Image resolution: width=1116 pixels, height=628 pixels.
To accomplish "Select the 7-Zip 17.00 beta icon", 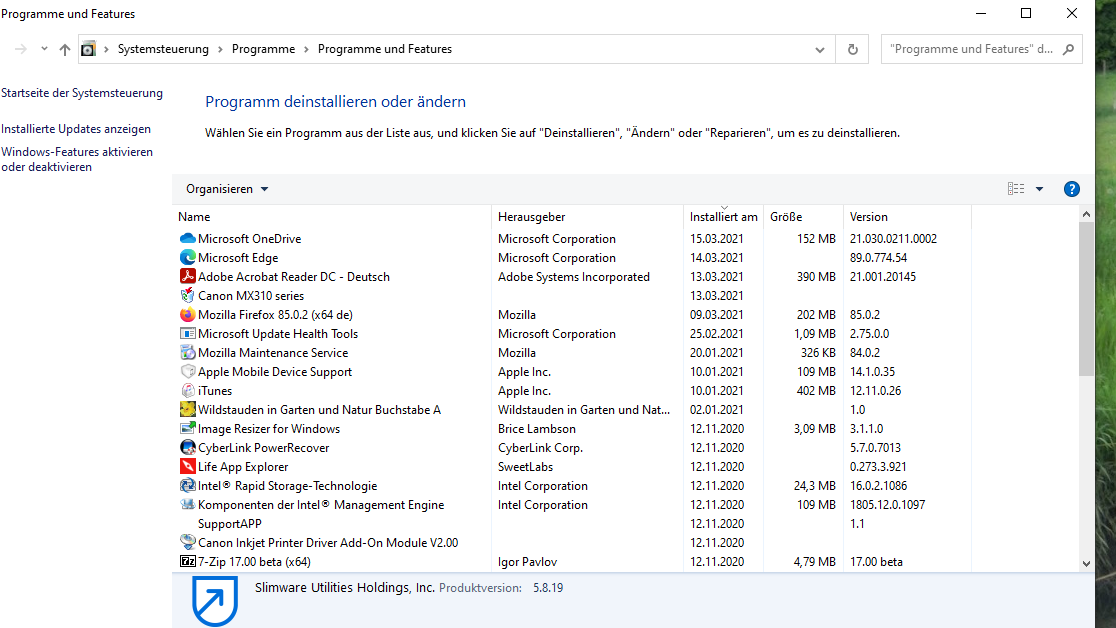I will coord(187,562).
